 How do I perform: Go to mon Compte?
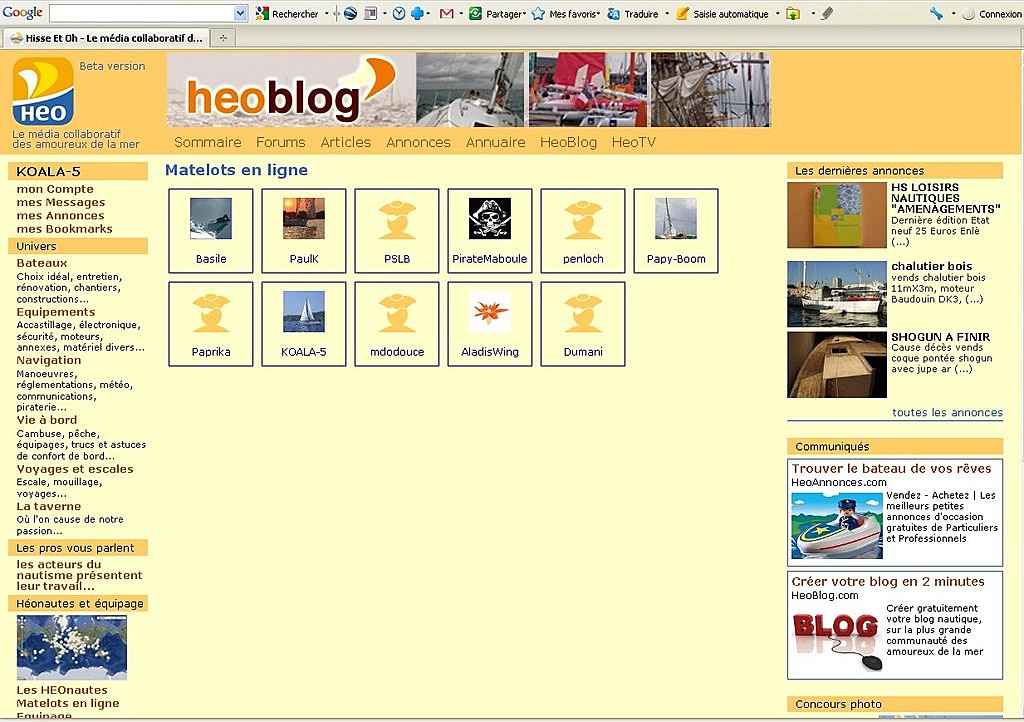click(x=55, y=189)
